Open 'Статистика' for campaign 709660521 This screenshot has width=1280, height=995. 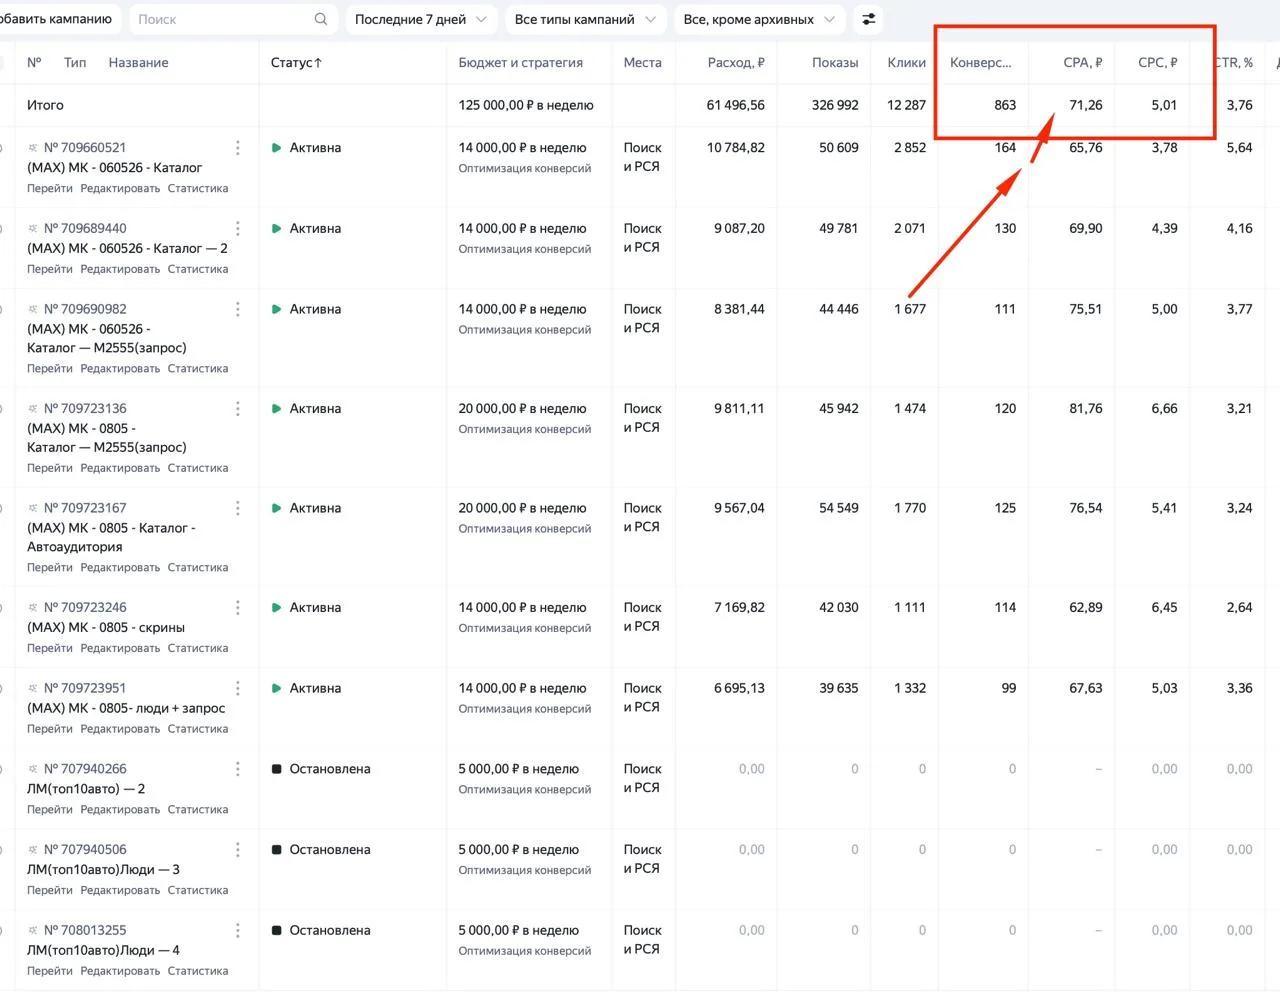coord(198,189)
